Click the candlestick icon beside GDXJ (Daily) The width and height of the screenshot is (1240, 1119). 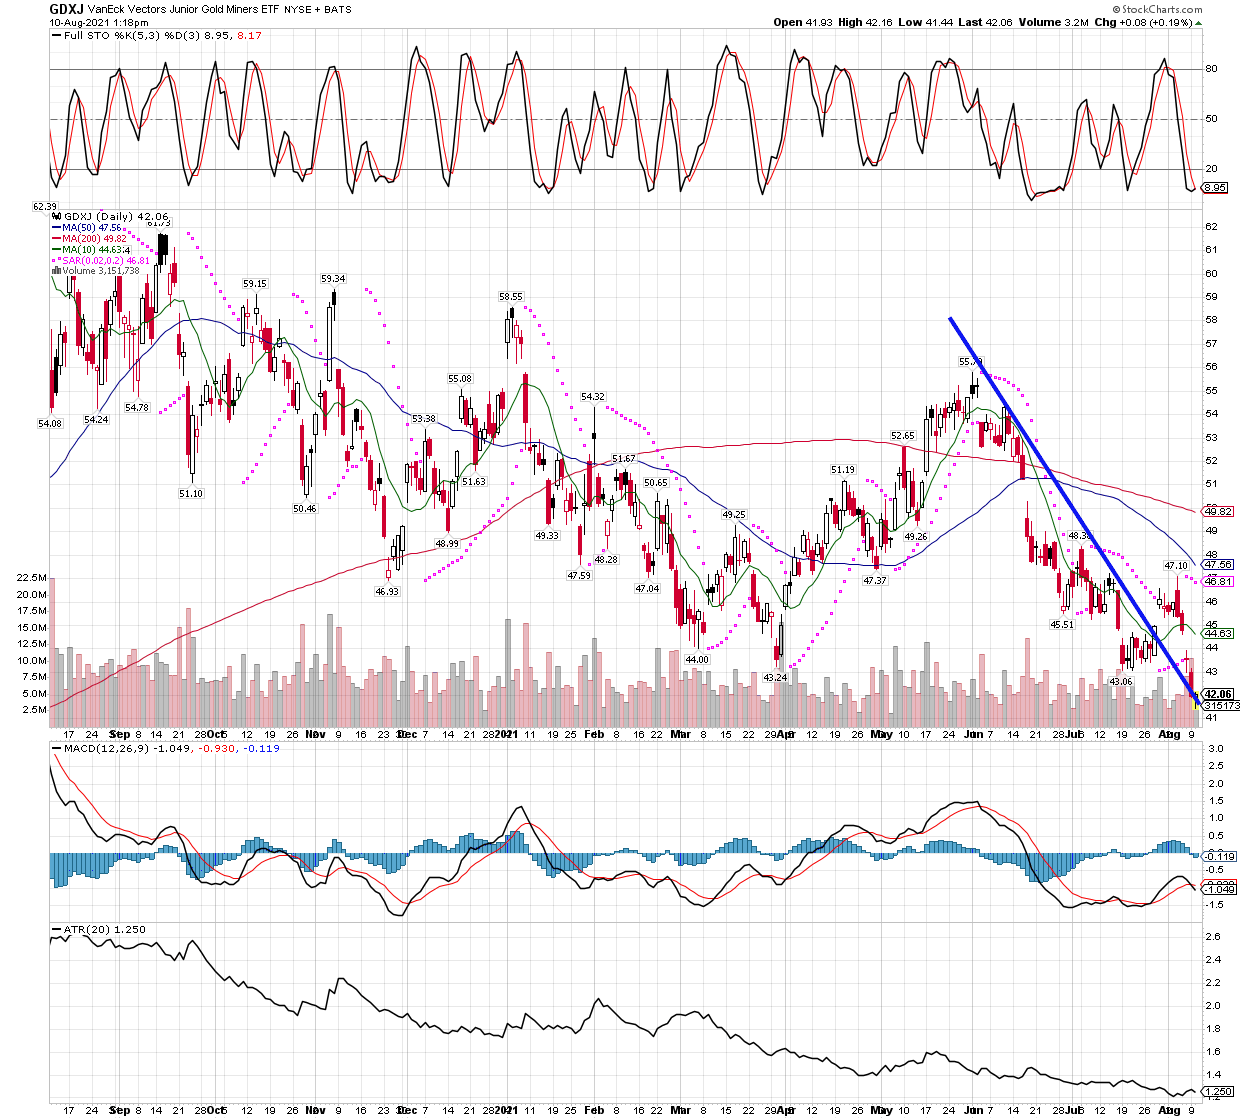(x=57, y=216)
